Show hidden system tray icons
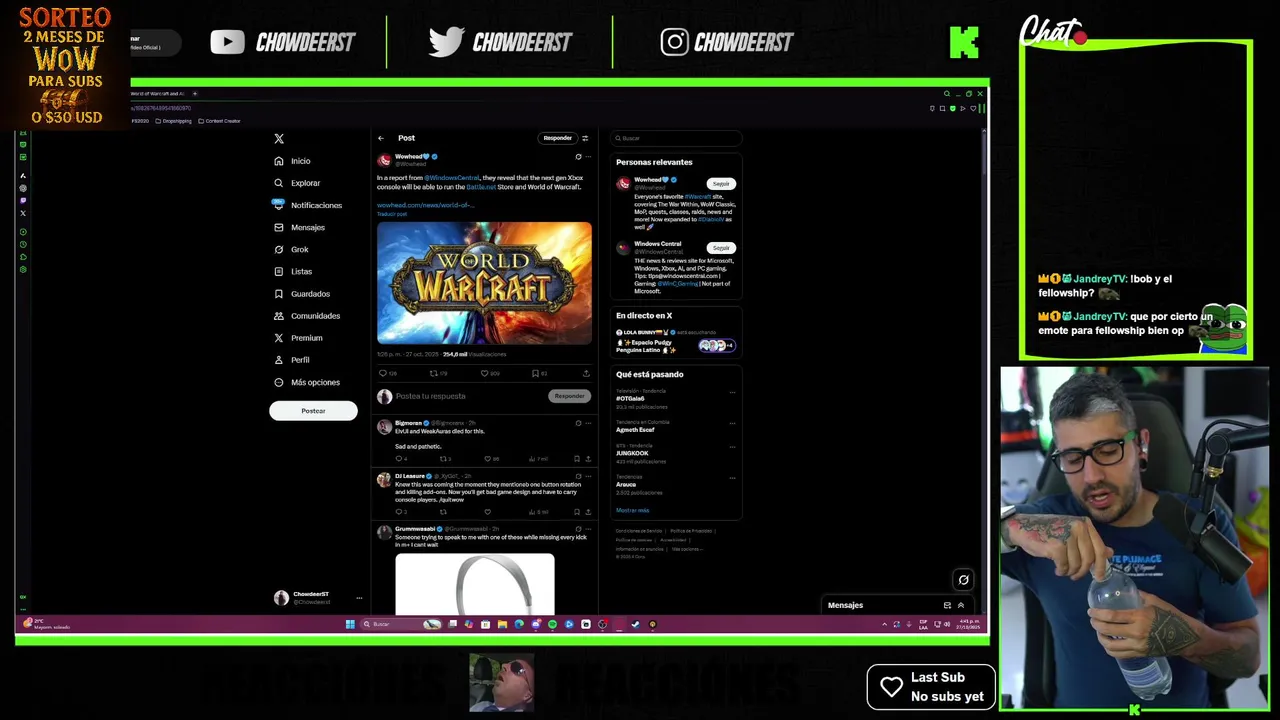The width and height of the screenshot is (1280, 720). 884,624
